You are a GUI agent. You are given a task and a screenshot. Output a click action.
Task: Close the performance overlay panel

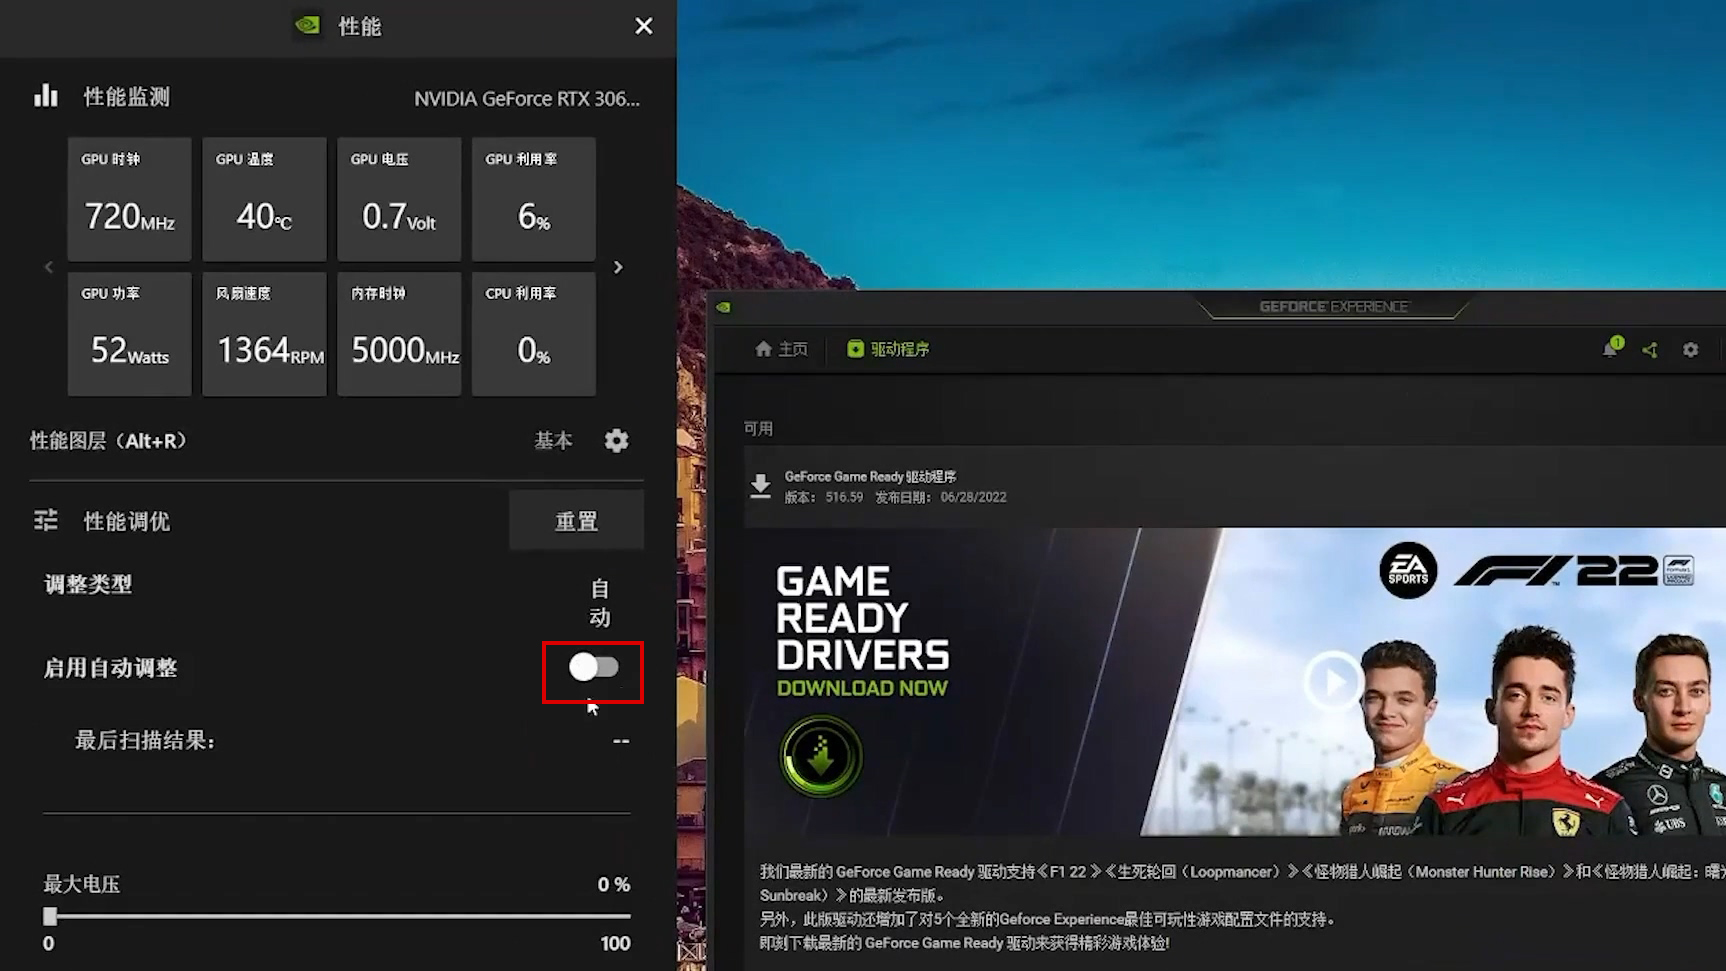pos(644,26)
